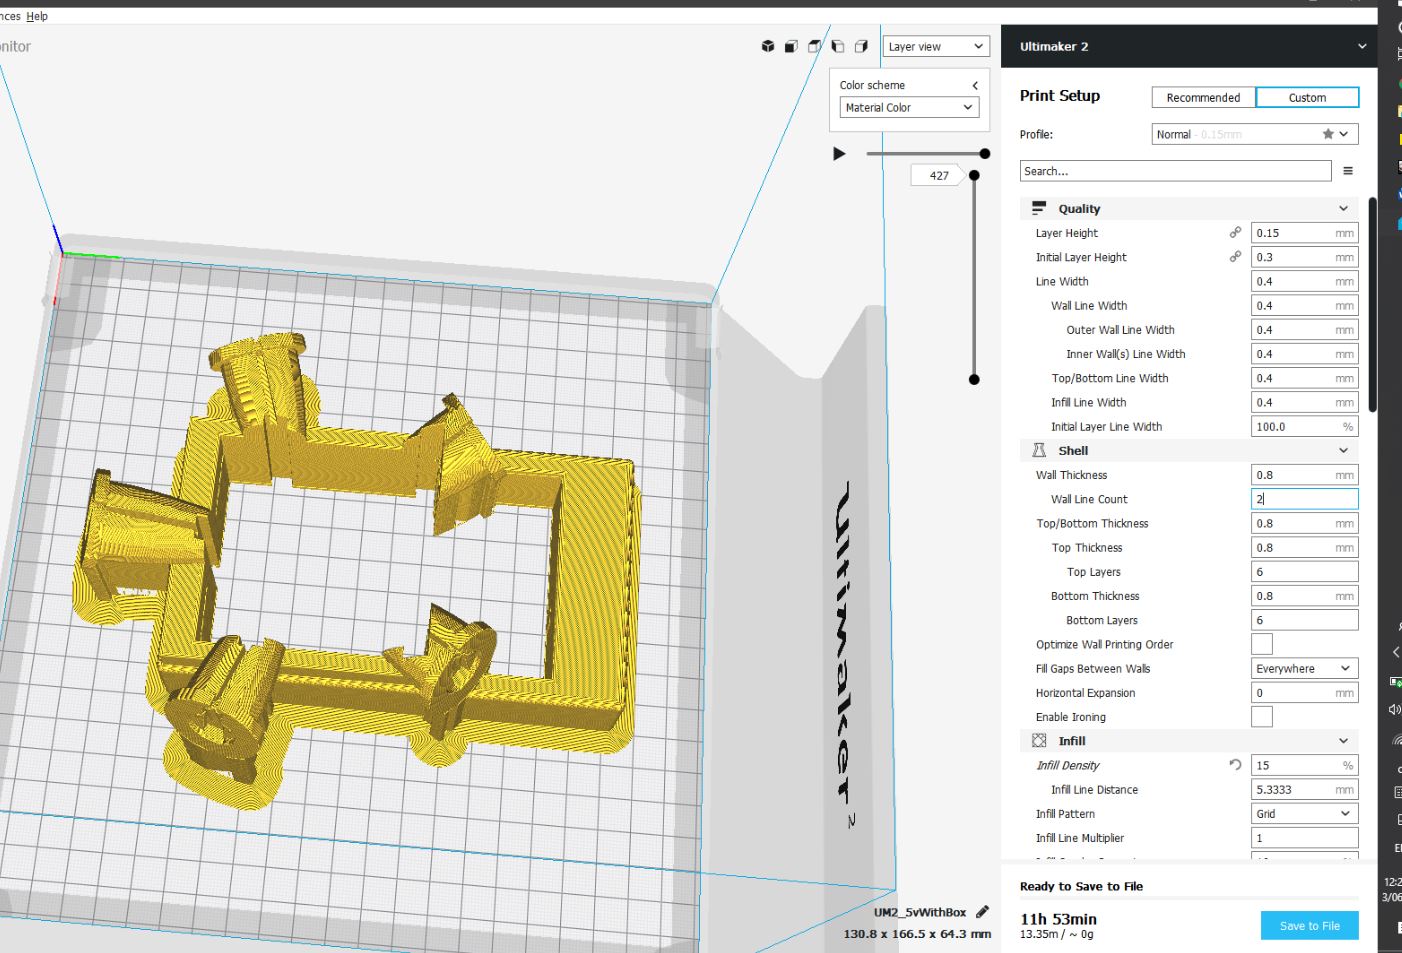The height and width of the screenshot is (953, 1402).
Task: Open the Layer view mode dropdown
Action: 936,47
